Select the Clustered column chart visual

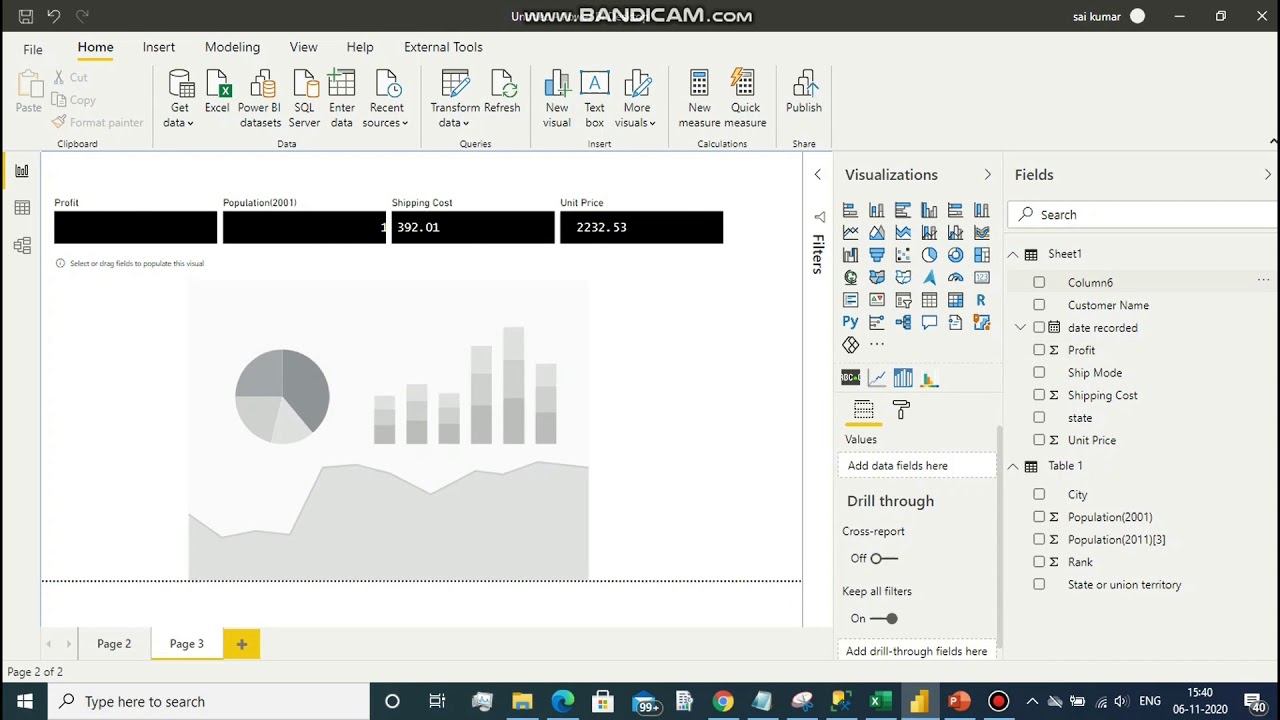coord(929,210)
